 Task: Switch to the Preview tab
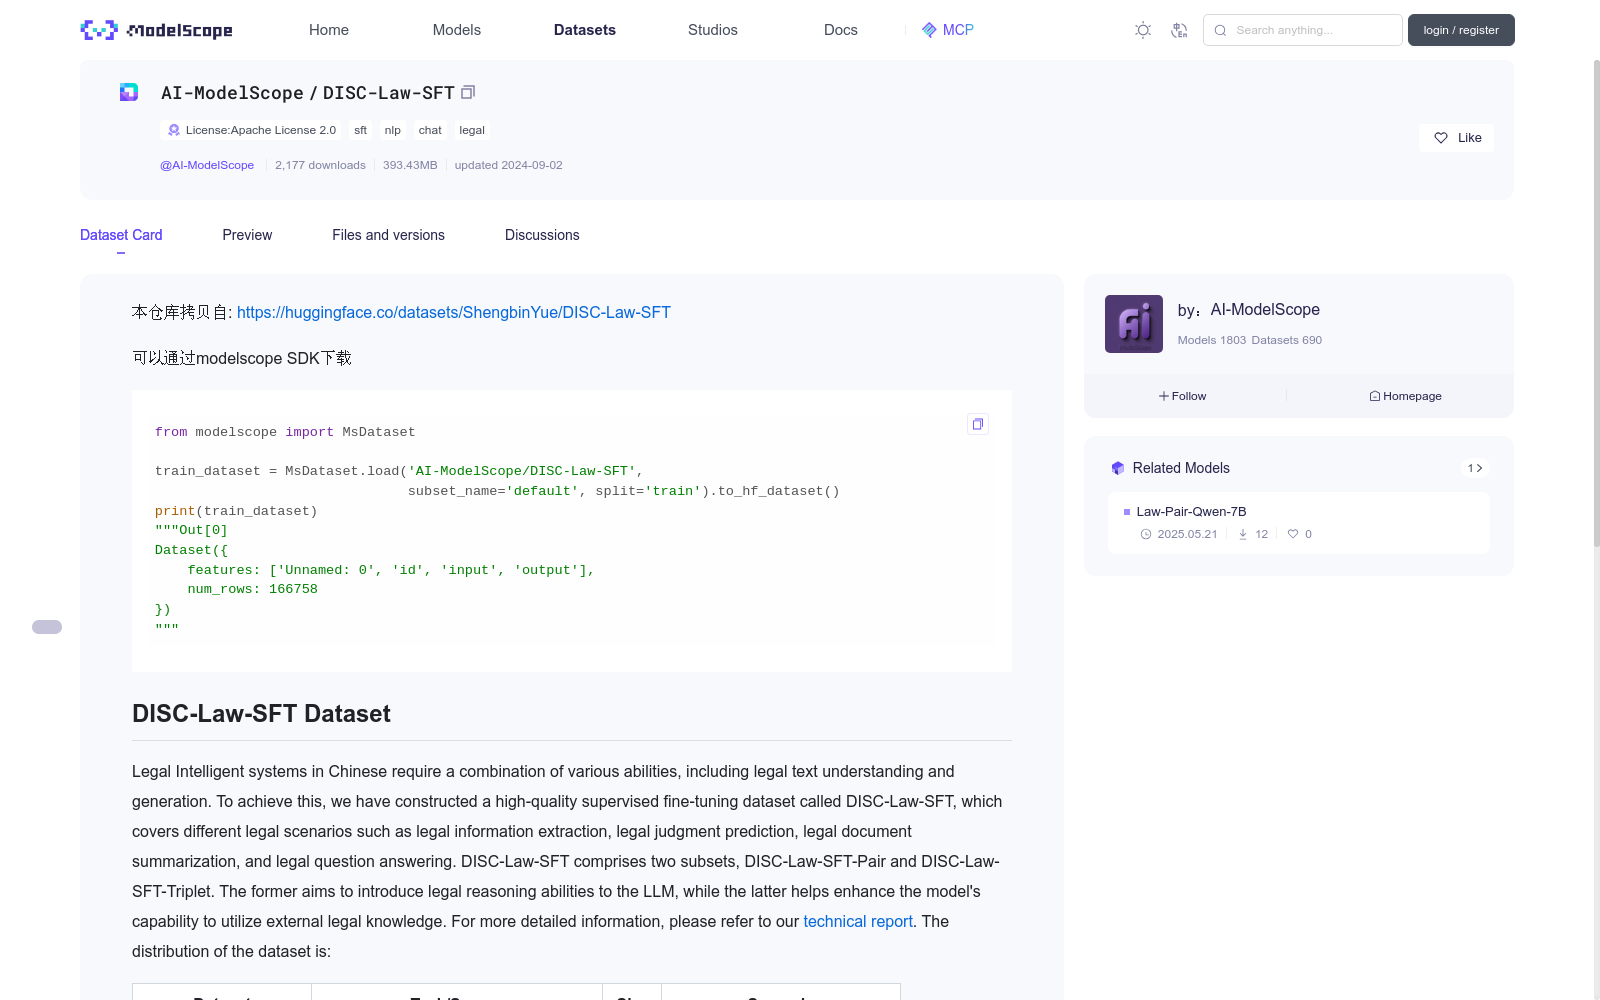point(247,235)
